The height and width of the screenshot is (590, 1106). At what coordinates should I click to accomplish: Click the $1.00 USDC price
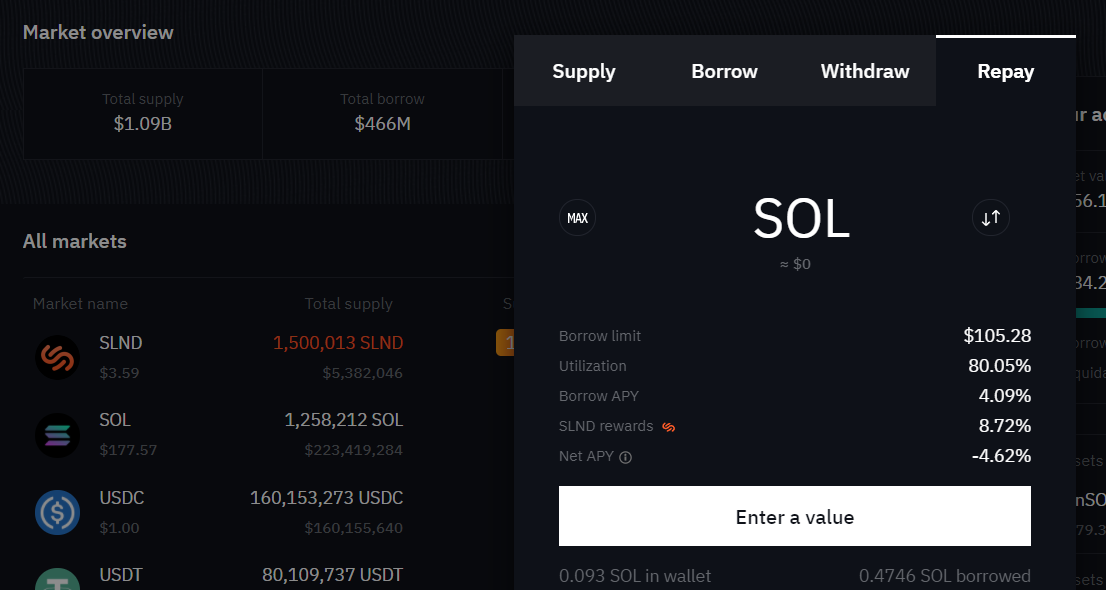(119, 528)
